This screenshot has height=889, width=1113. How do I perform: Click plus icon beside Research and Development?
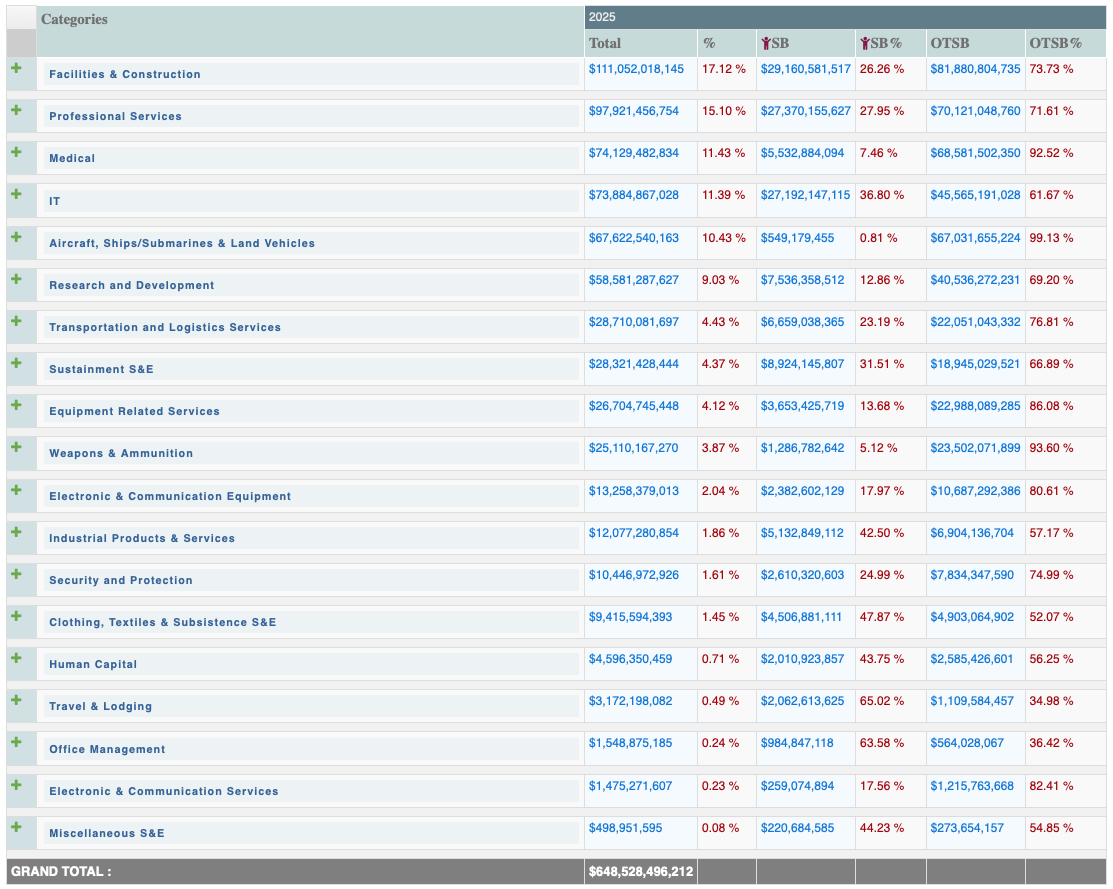(x=16, y=279)
